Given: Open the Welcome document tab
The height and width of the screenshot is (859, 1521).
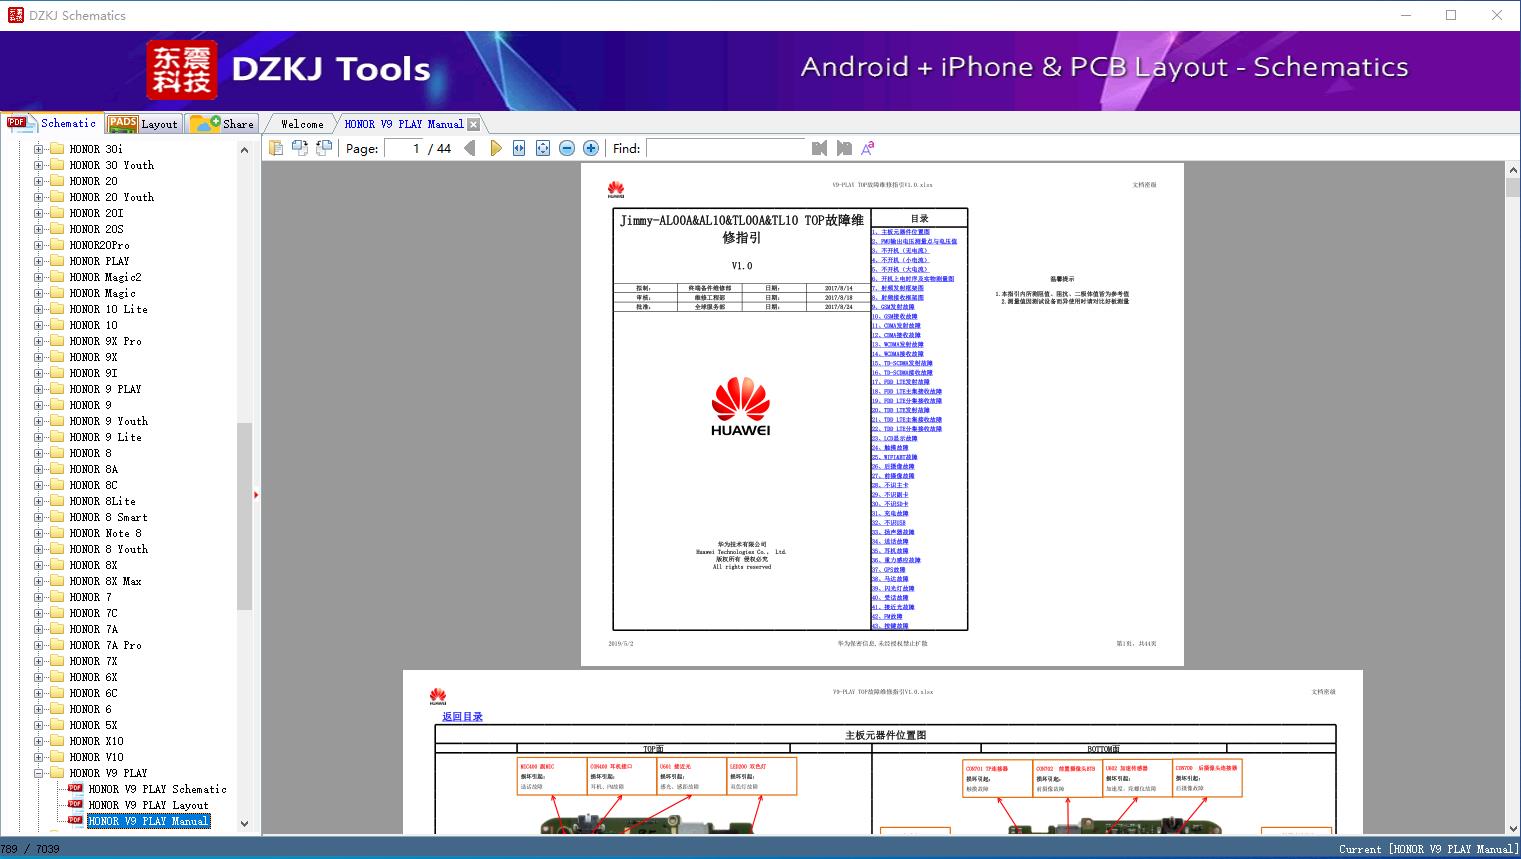Looking at the screenshot, I should pyautogui.click(x=302, y=124).
